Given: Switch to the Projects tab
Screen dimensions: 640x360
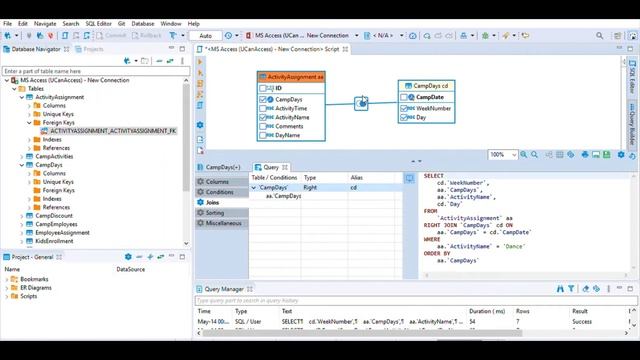Looking at the screenshot, I should [x=89, y=49].
